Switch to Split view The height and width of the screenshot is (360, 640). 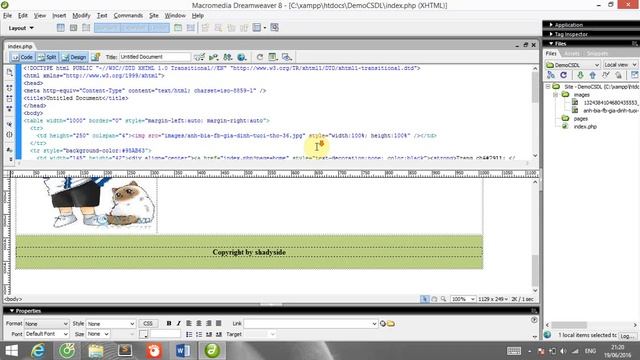[47, 57]
